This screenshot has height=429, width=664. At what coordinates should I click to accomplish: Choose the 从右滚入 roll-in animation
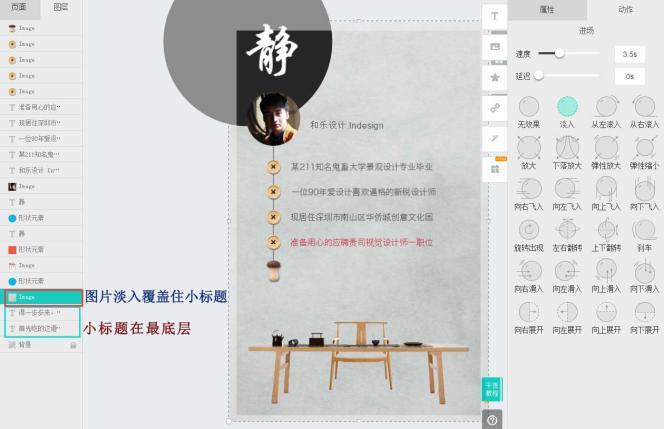[645, 112]
